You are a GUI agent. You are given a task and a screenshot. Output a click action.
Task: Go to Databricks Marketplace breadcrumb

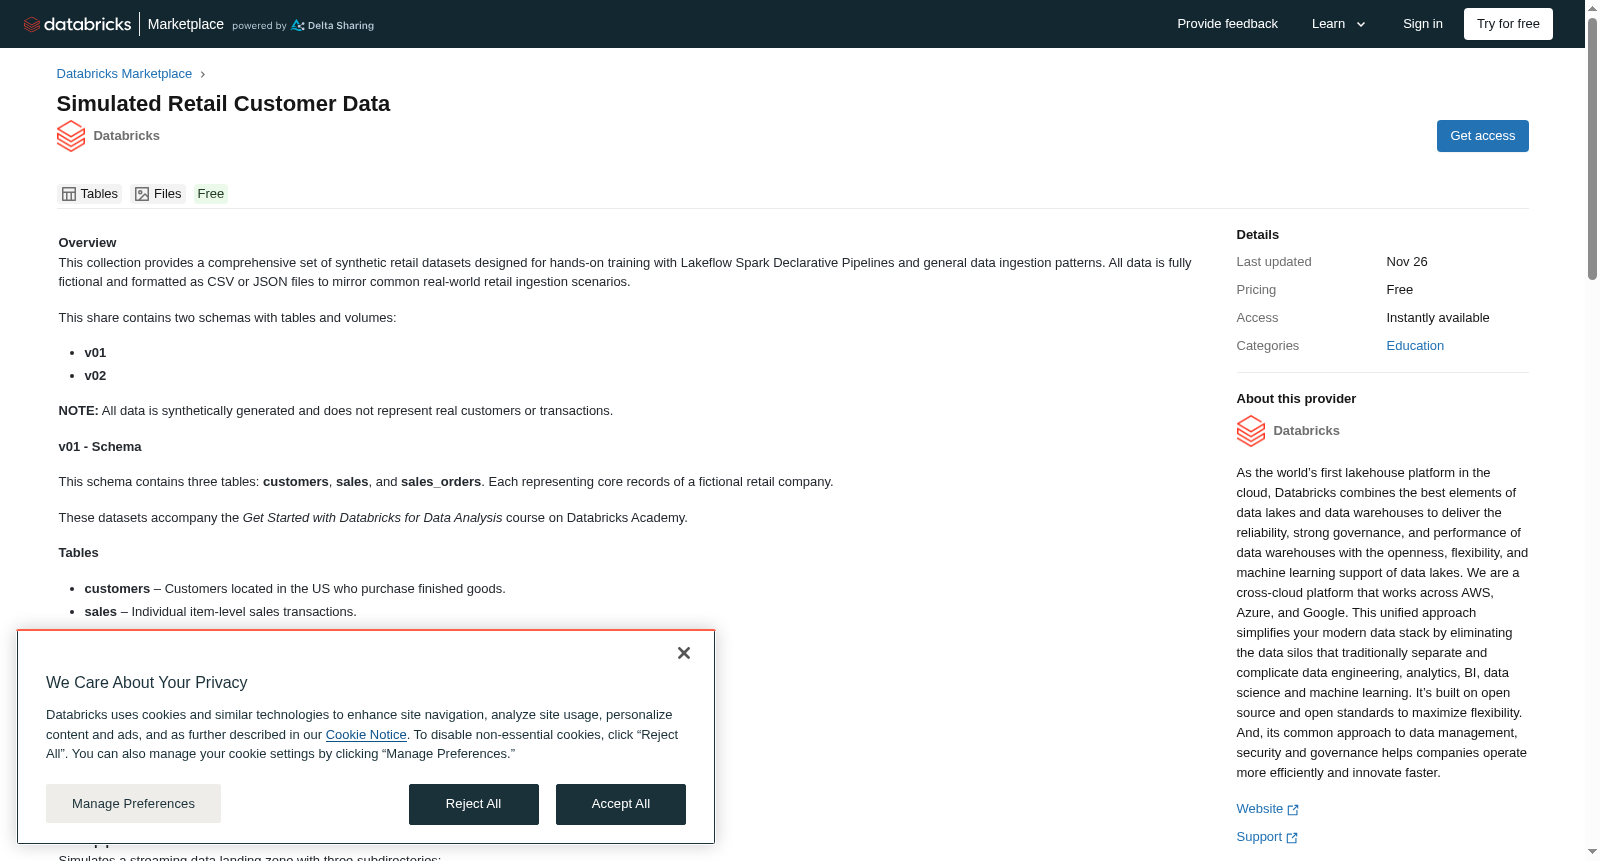point(124,74)
